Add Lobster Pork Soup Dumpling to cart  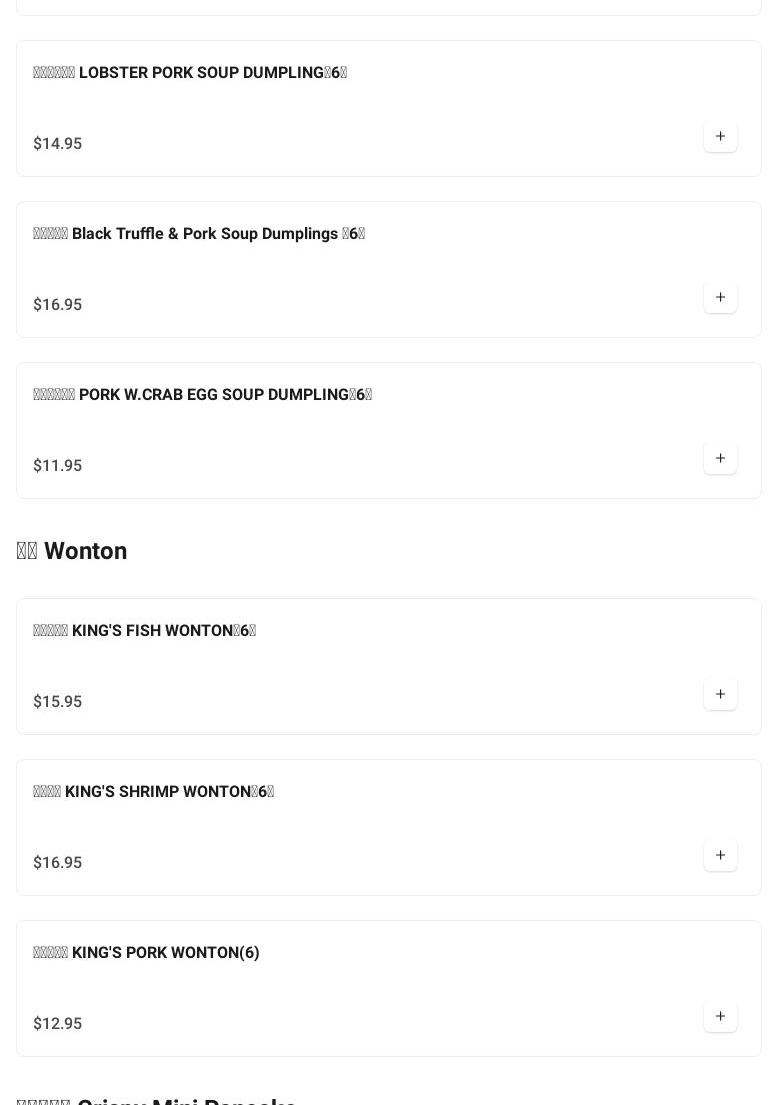[720, 137]
